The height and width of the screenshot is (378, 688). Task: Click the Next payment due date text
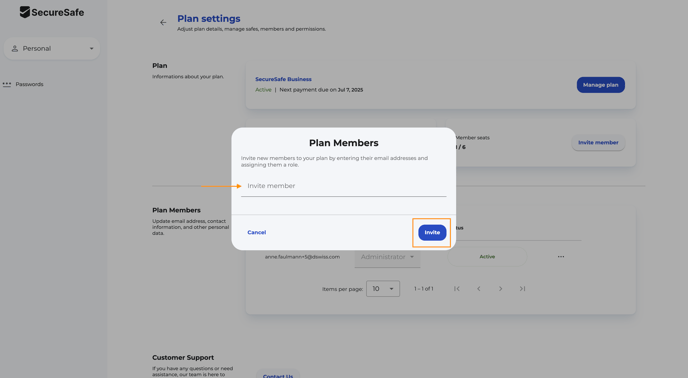pos(321,90)
